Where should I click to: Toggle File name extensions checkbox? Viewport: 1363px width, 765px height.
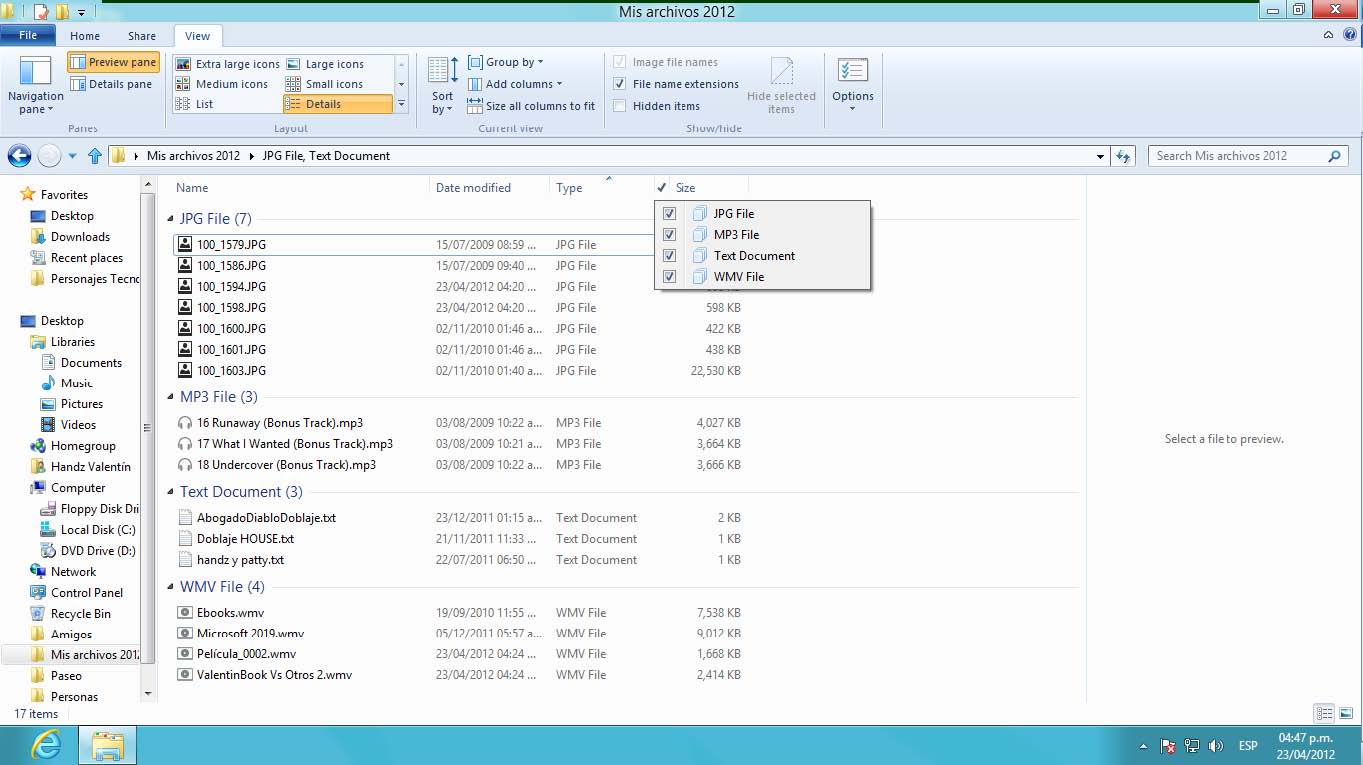coord(620,84)
